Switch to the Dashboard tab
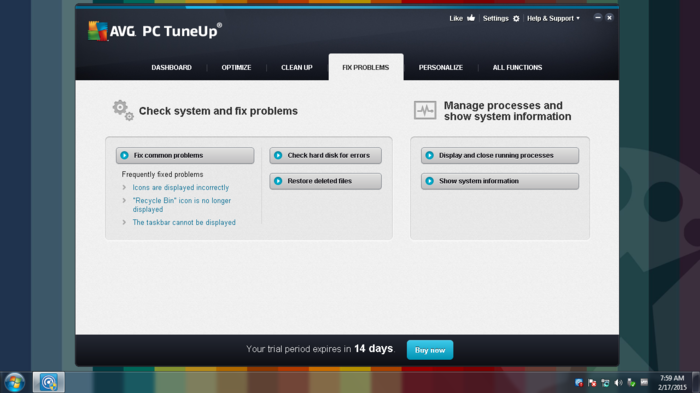Image resolution: width=700 pixels, height=393 pixels. click(171, 67)
